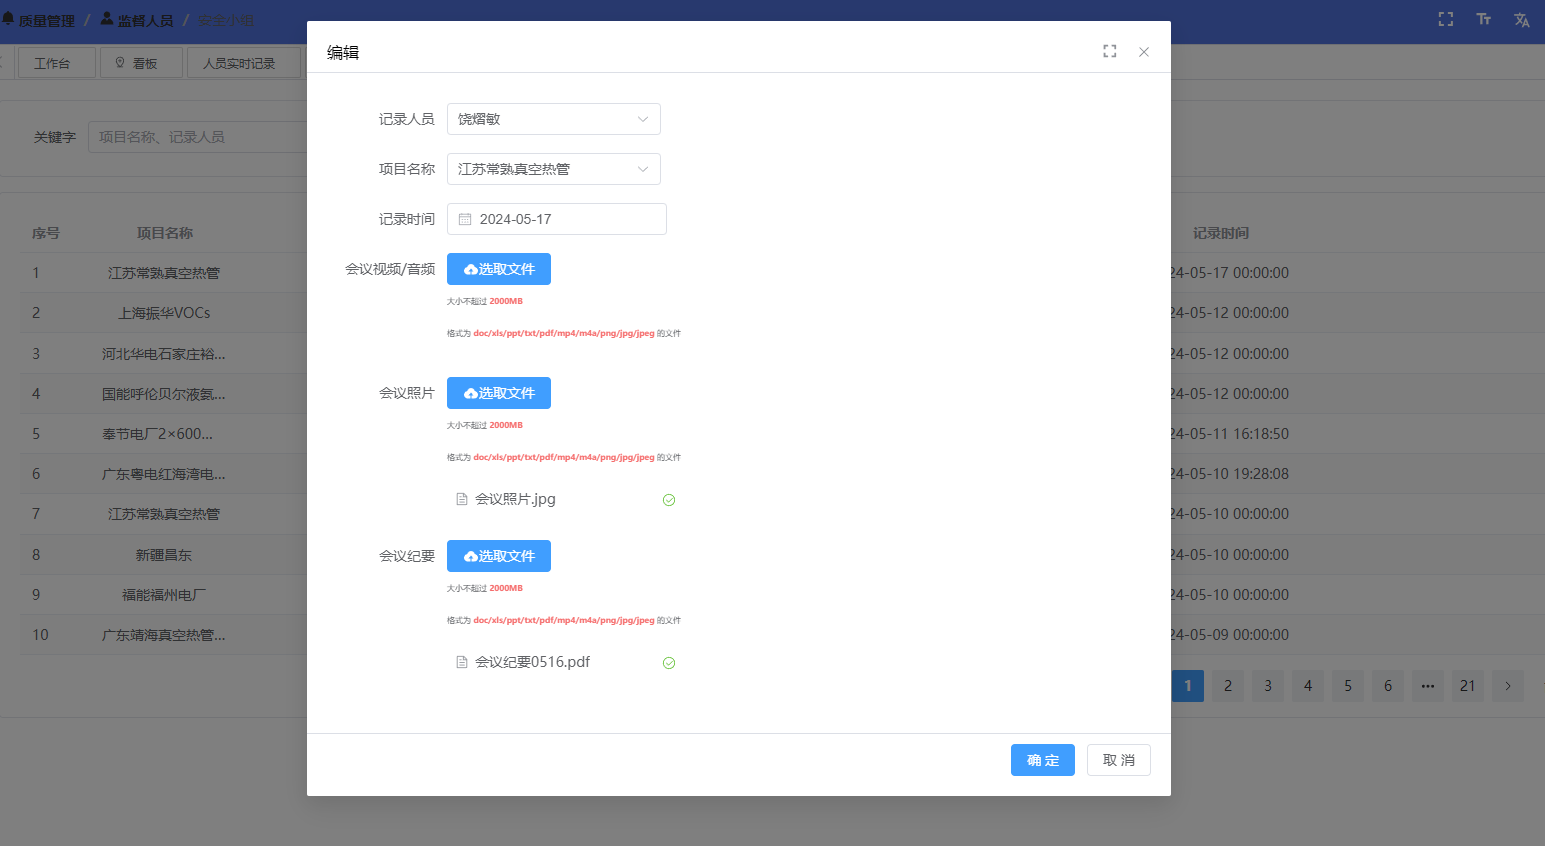
Task: Click the 记录时间 column header
Action: (1221, 233)
